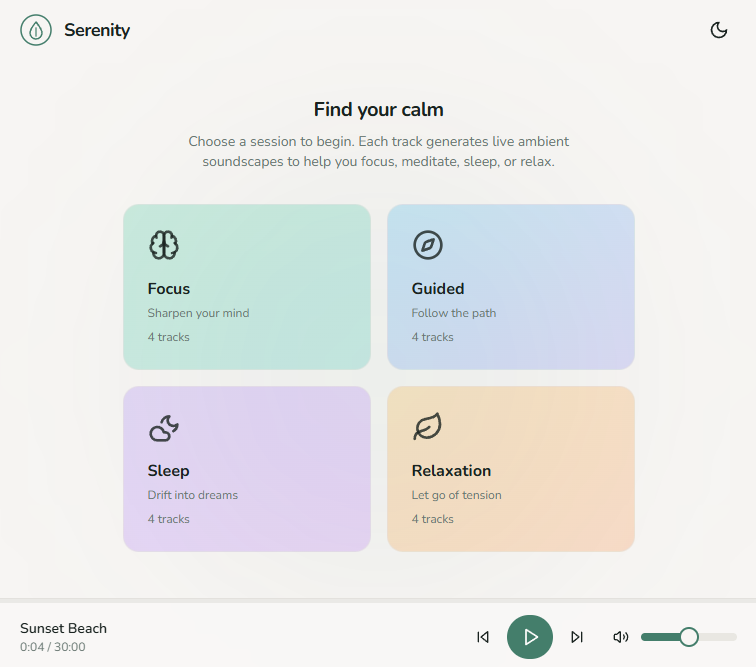
Task: Click the Serenity leaf logo icon
Action: [x=36, y=30]
